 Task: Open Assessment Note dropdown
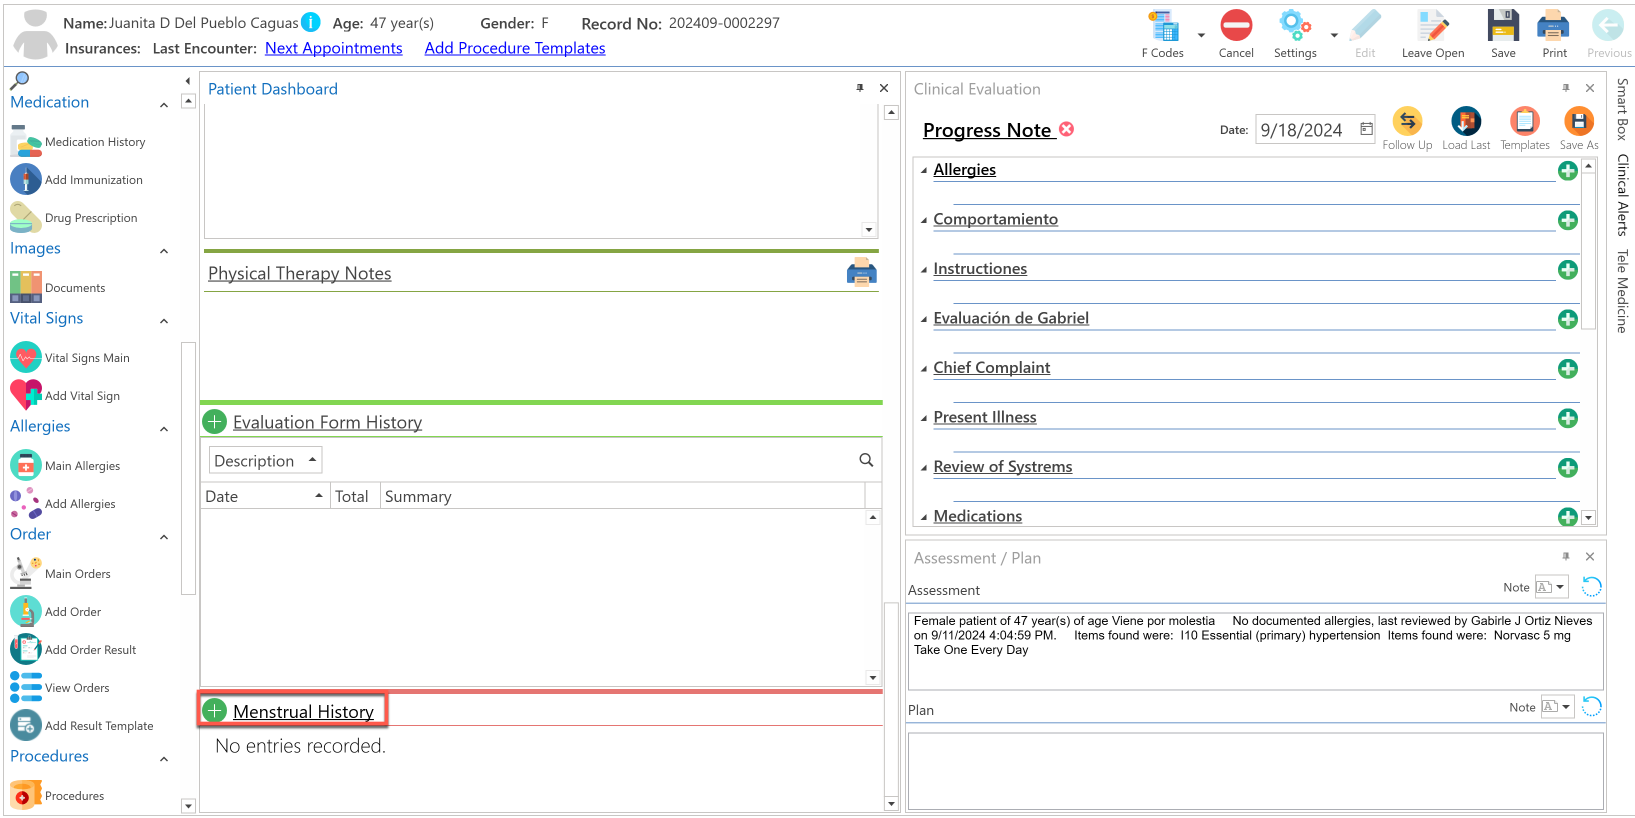[1552, 587]
